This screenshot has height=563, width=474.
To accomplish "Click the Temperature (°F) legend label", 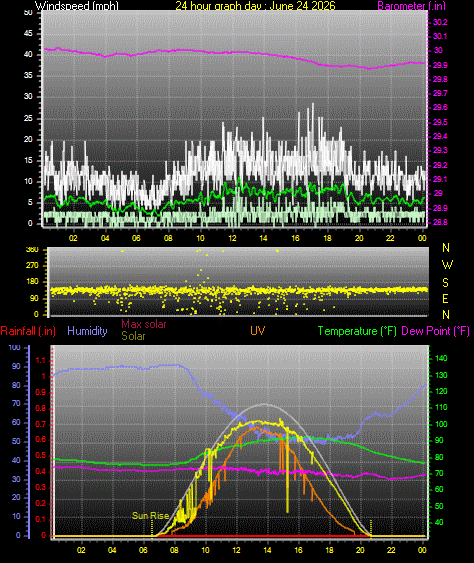I will tap(357, 331).
